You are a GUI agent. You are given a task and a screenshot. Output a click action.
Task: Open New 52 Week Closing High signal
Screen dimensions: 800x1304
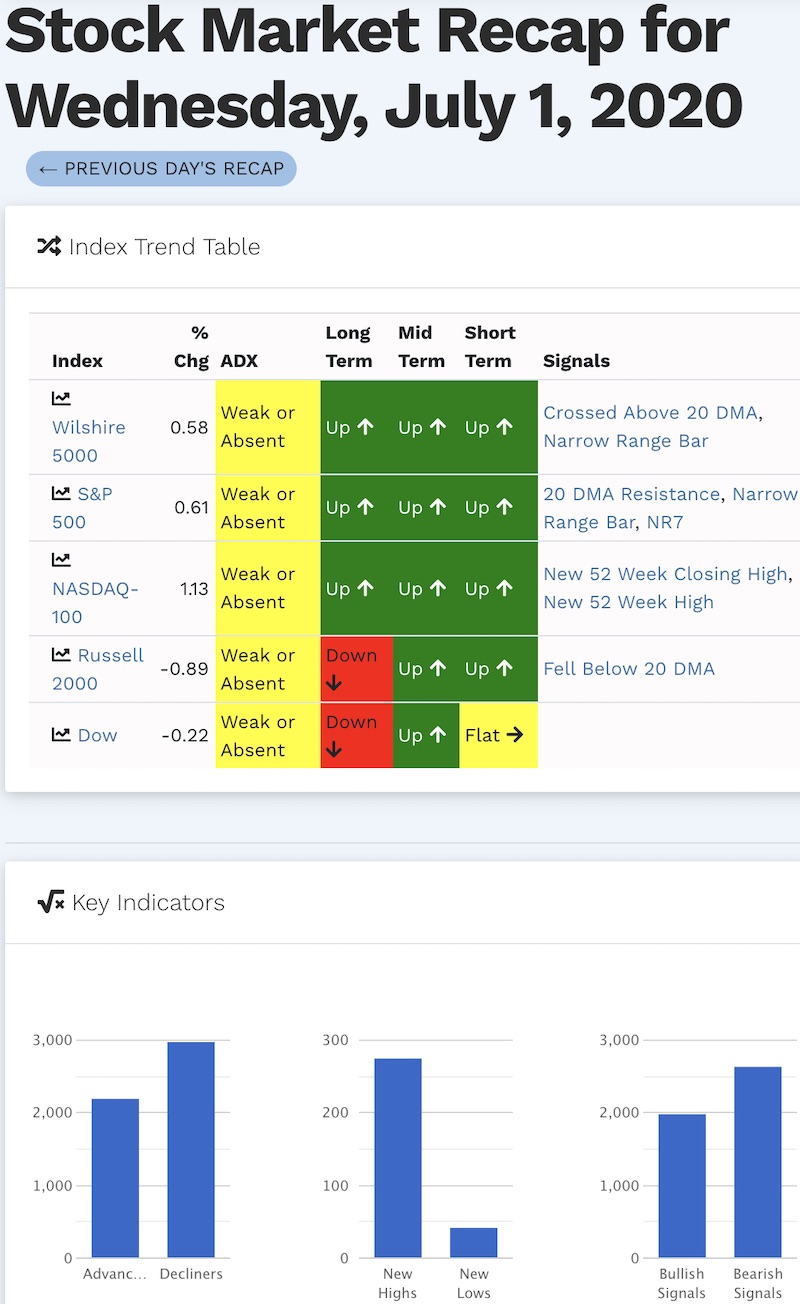point(665,574)
